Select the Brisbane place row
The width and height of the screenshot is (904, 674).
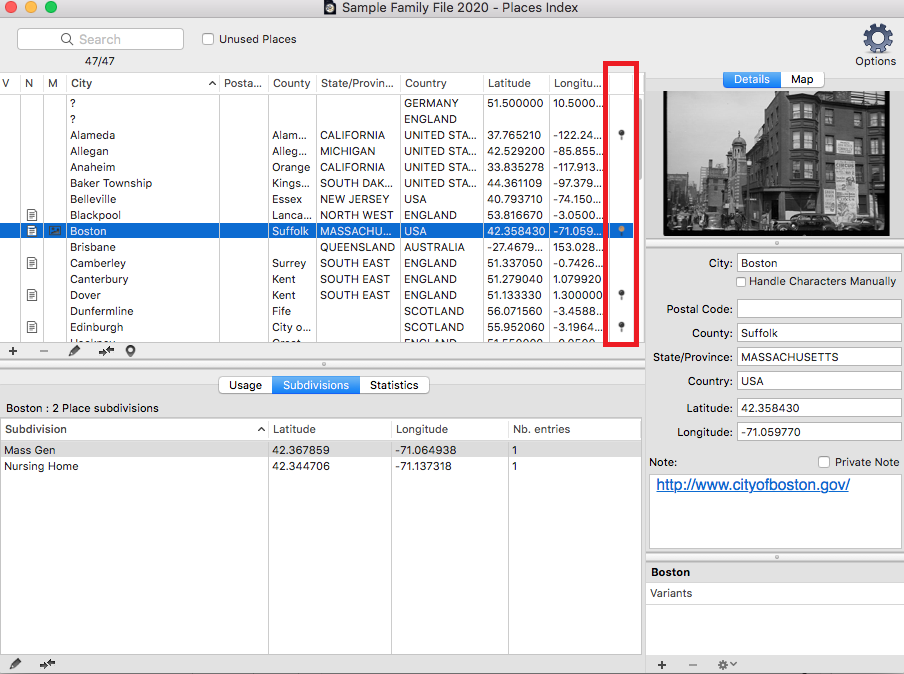316,247
